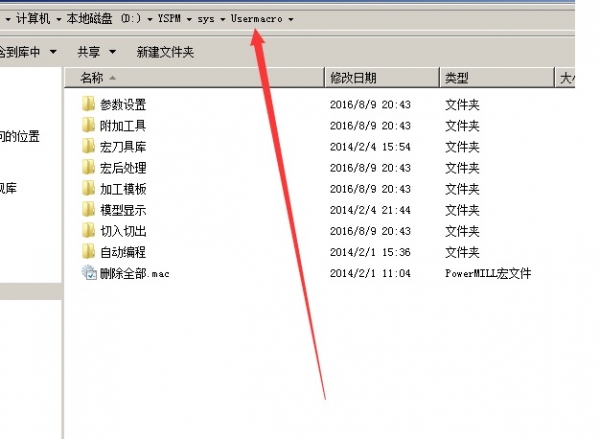600x439 pixels.
Task: Click the PowerMILL宏文件 type cell
Action: [x=488, y=273]
